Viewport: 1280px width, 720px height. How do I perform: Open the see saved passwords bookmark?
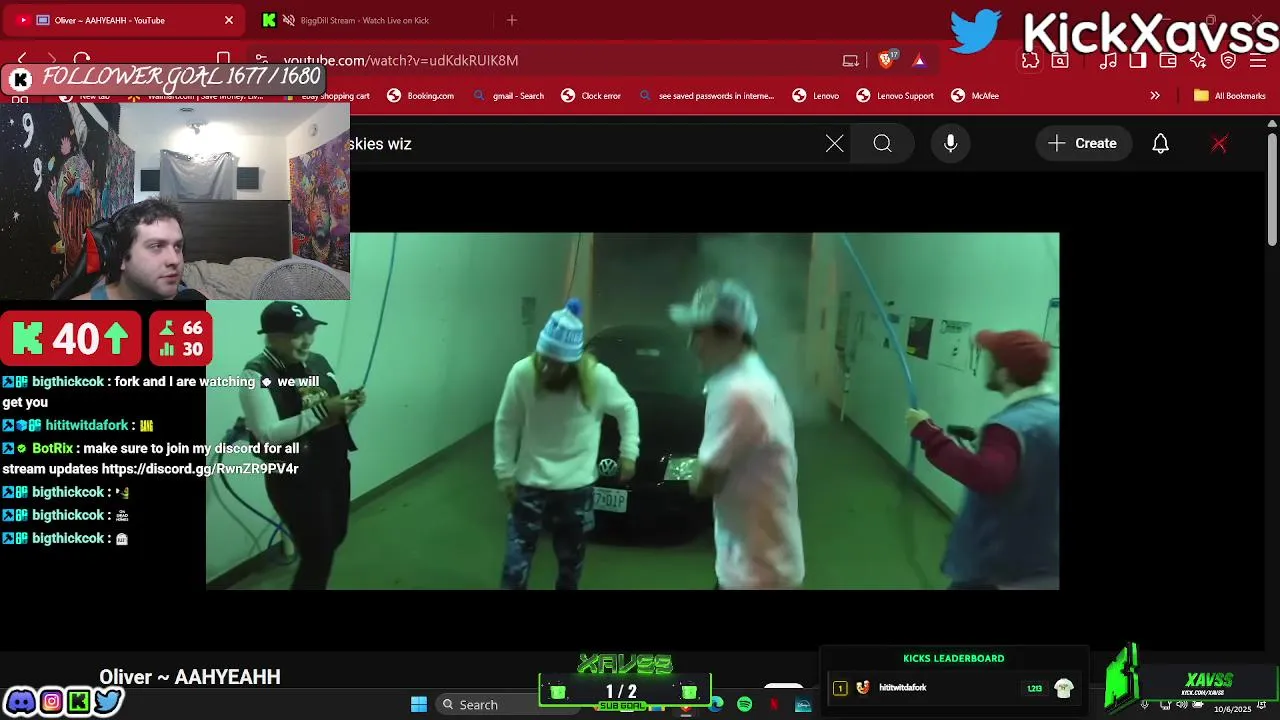tap(707, 96)
